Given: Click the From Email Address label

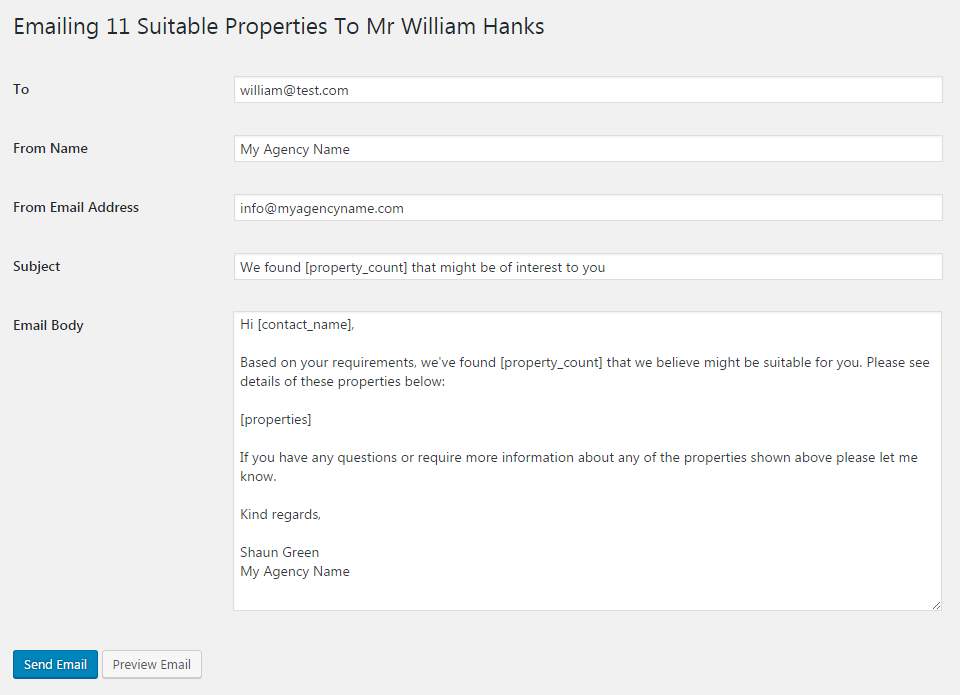Looking at the screenshot, I should pos(76,208).
